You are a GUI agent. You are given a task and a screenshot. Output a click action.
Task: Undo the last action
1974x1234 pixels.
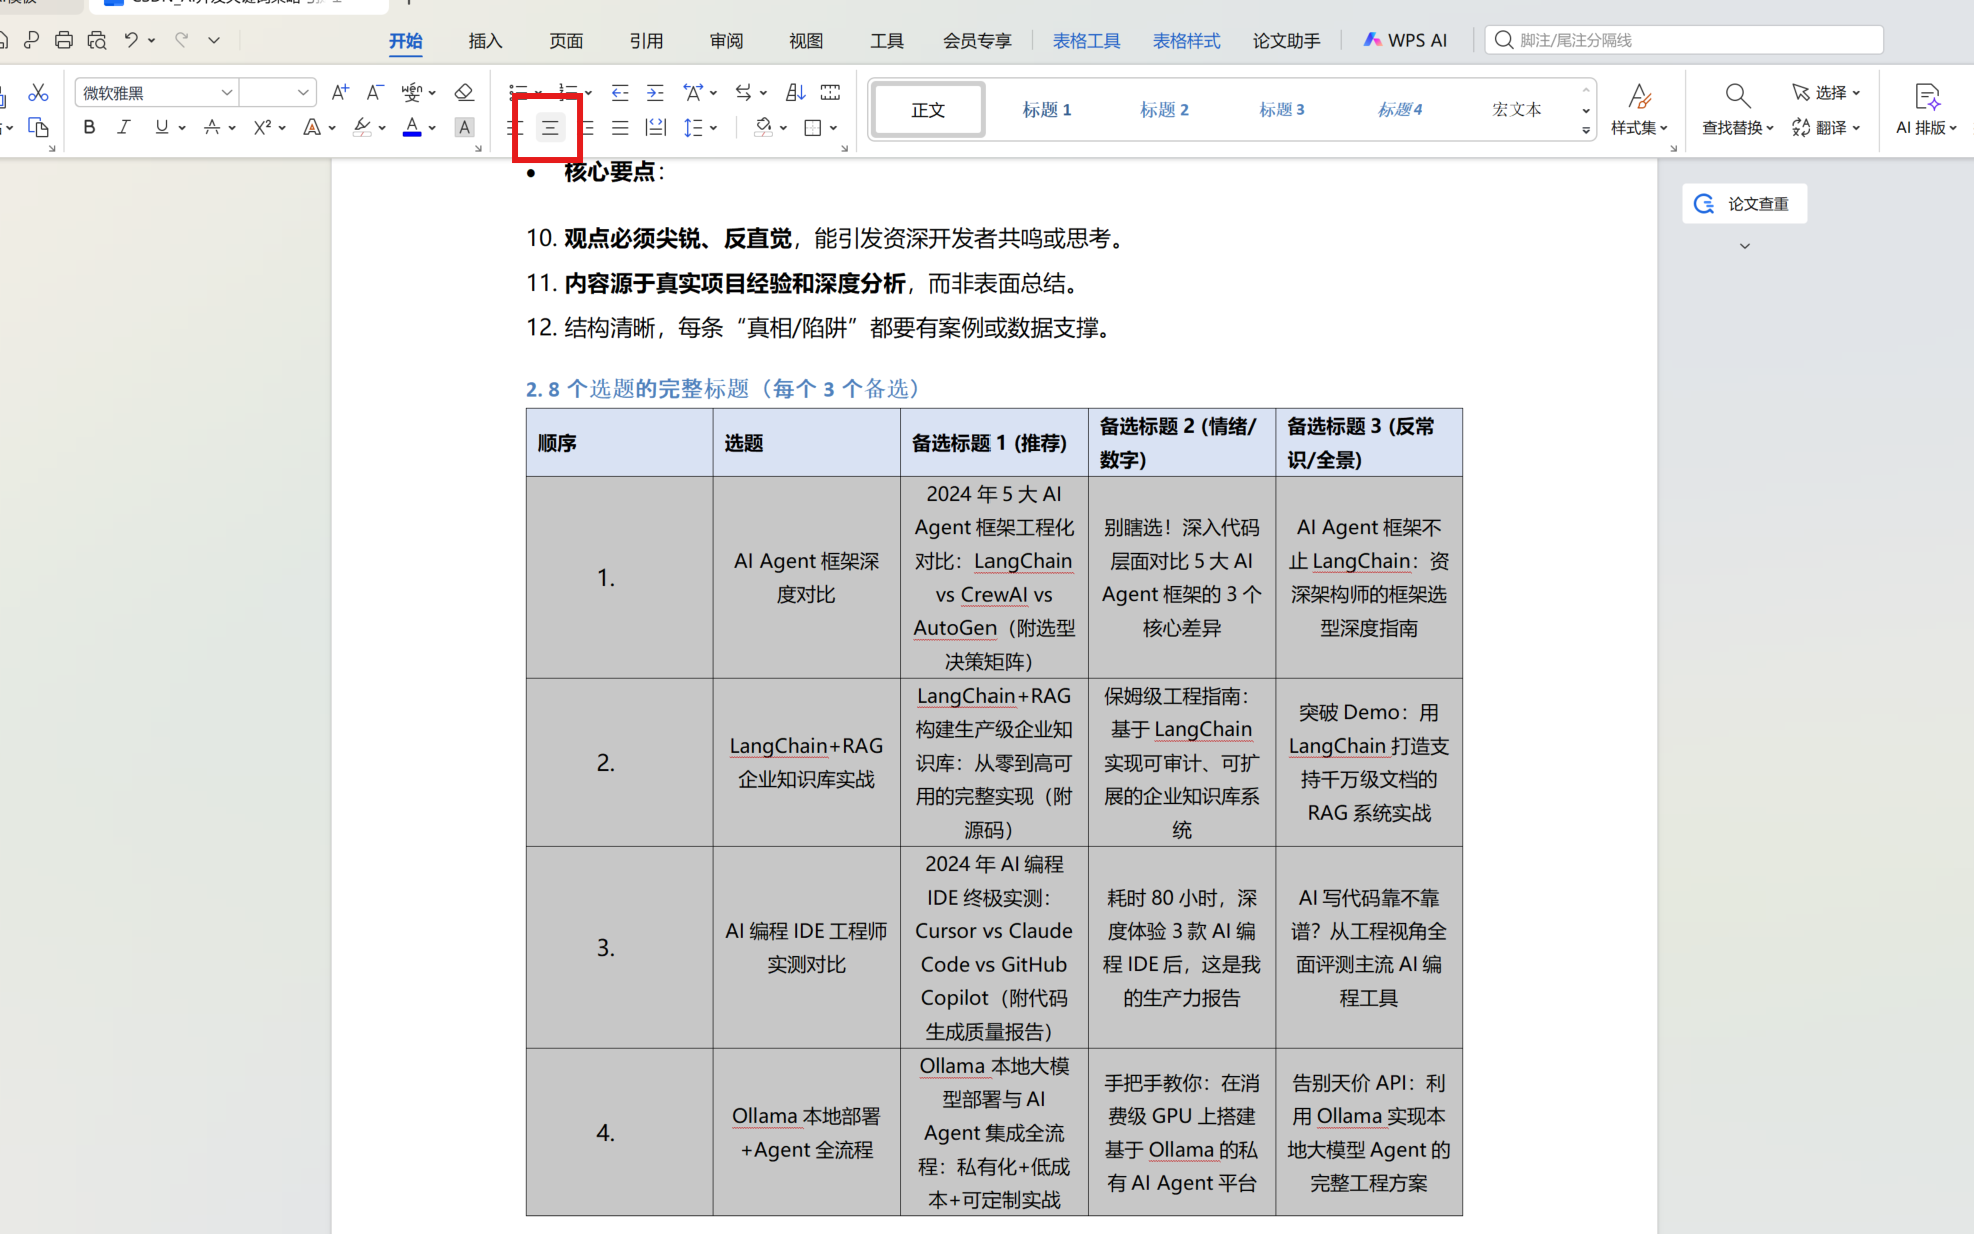tap(131, 40)
